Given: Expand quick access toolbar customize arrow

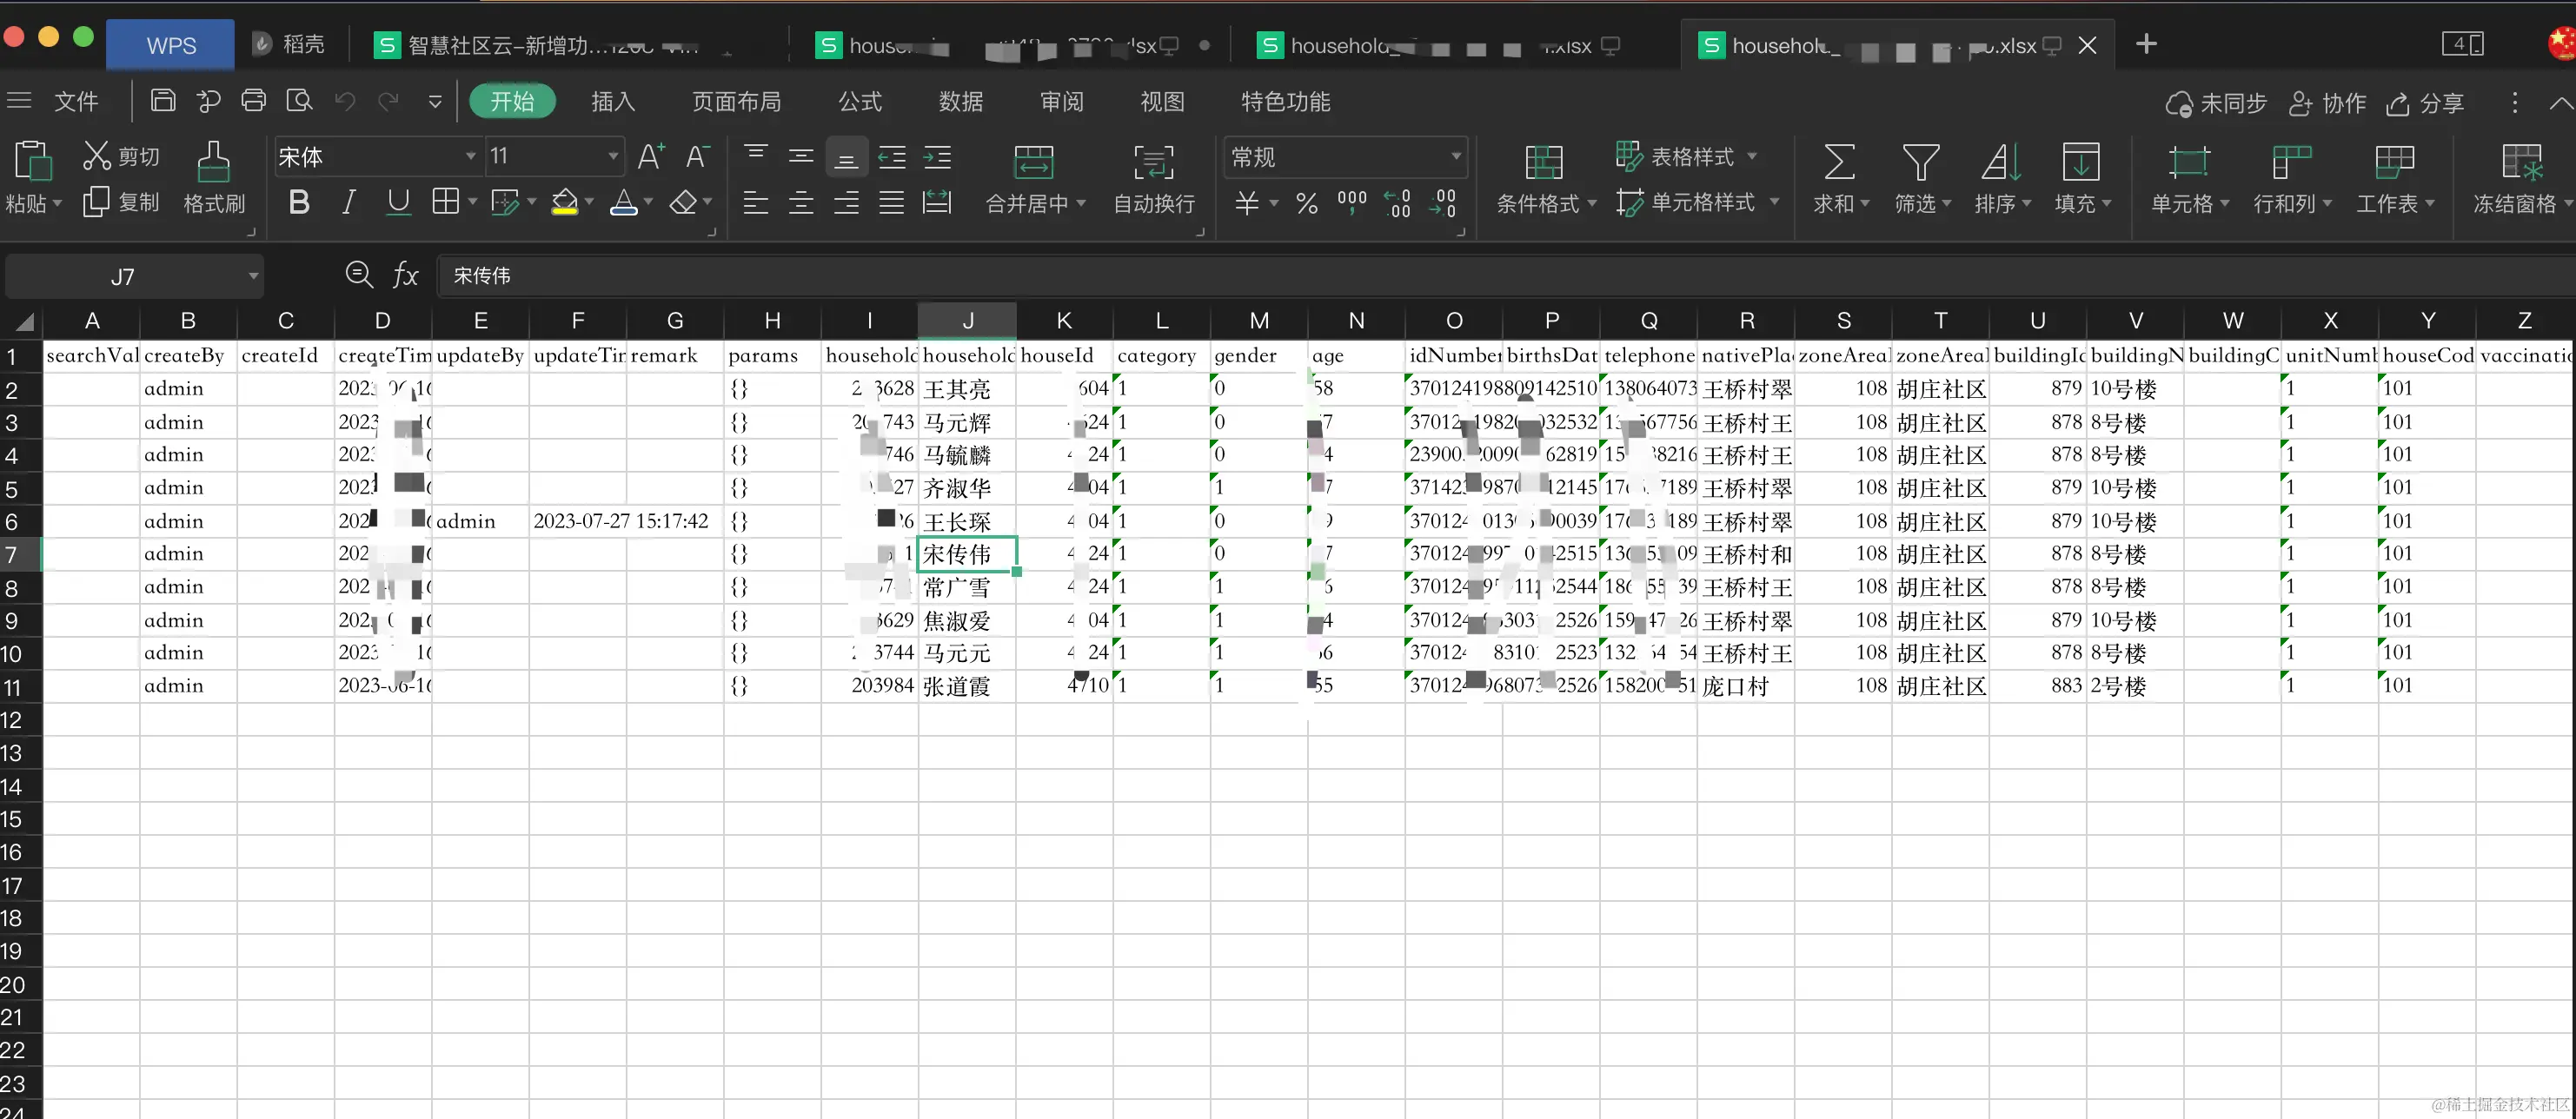Looking at the screenshot, I should pos(434,101).
